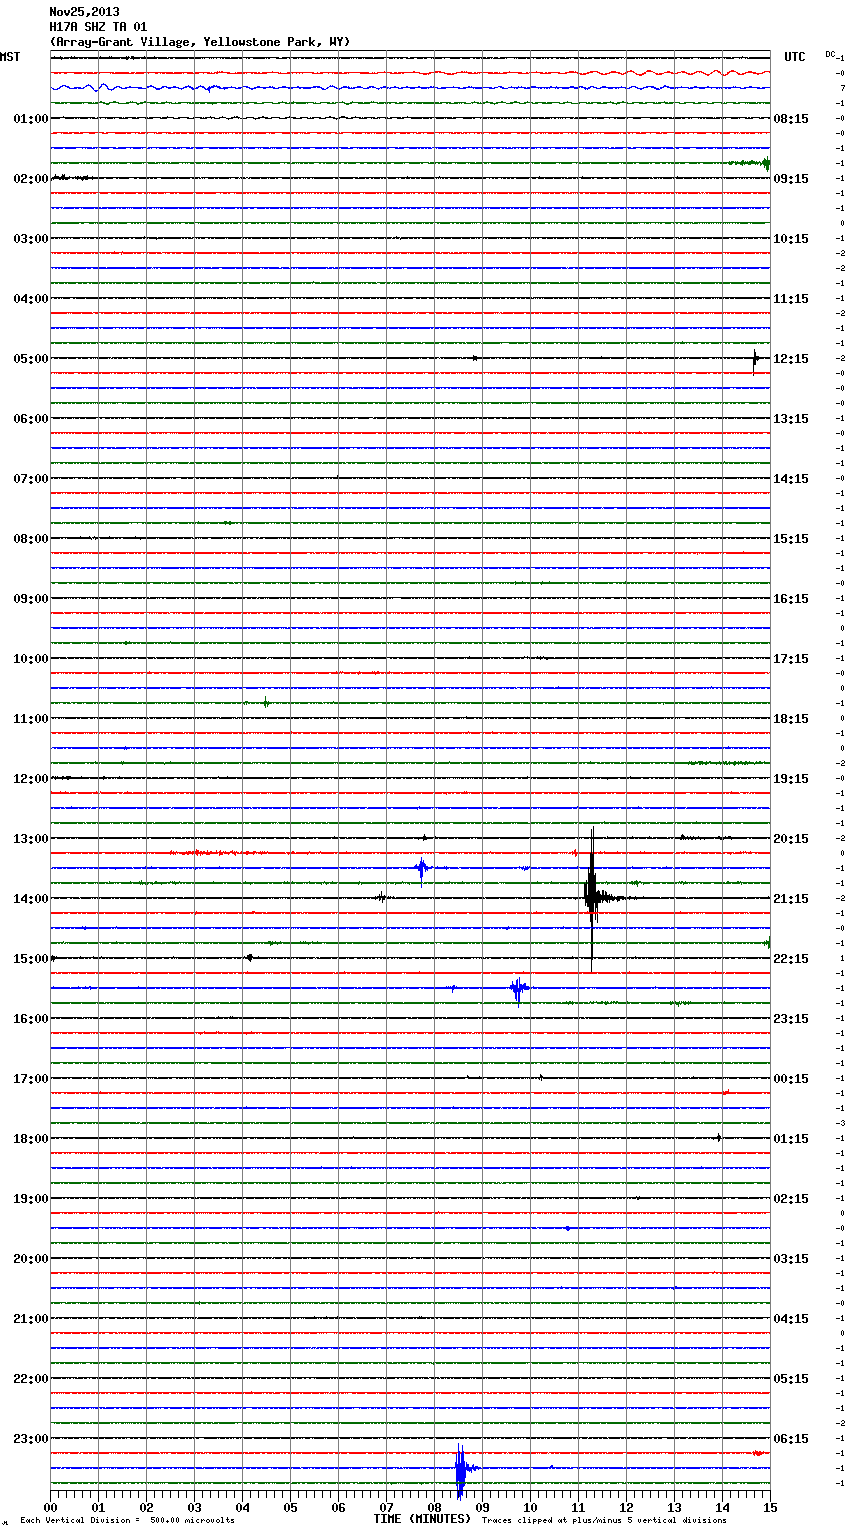The image size is (850, 1534).
Task: Click the small black event on the 15:00 trace
Action: (249, 958)
